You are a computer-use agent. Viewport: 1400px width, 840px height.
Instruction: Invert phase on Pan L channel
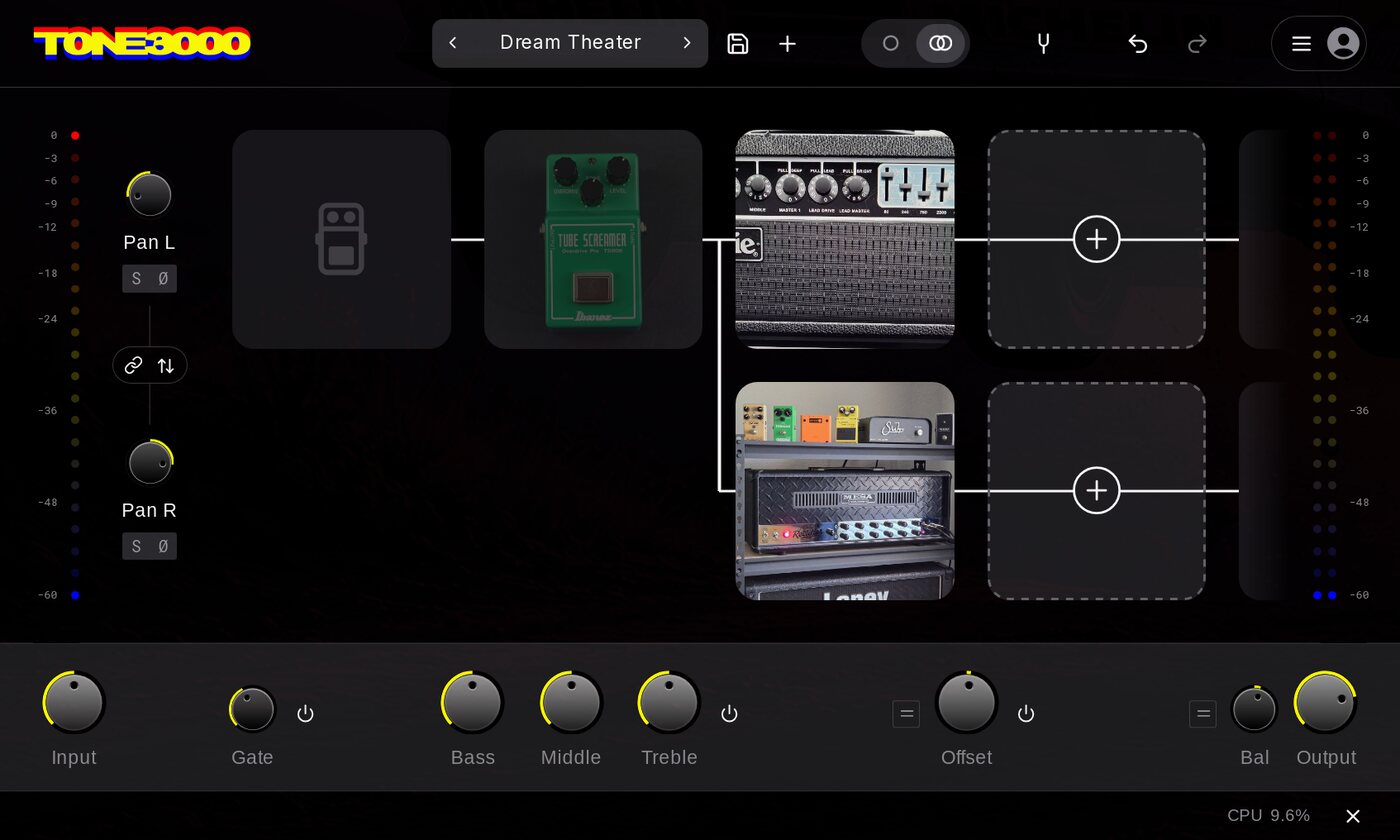tap(163, 279)
